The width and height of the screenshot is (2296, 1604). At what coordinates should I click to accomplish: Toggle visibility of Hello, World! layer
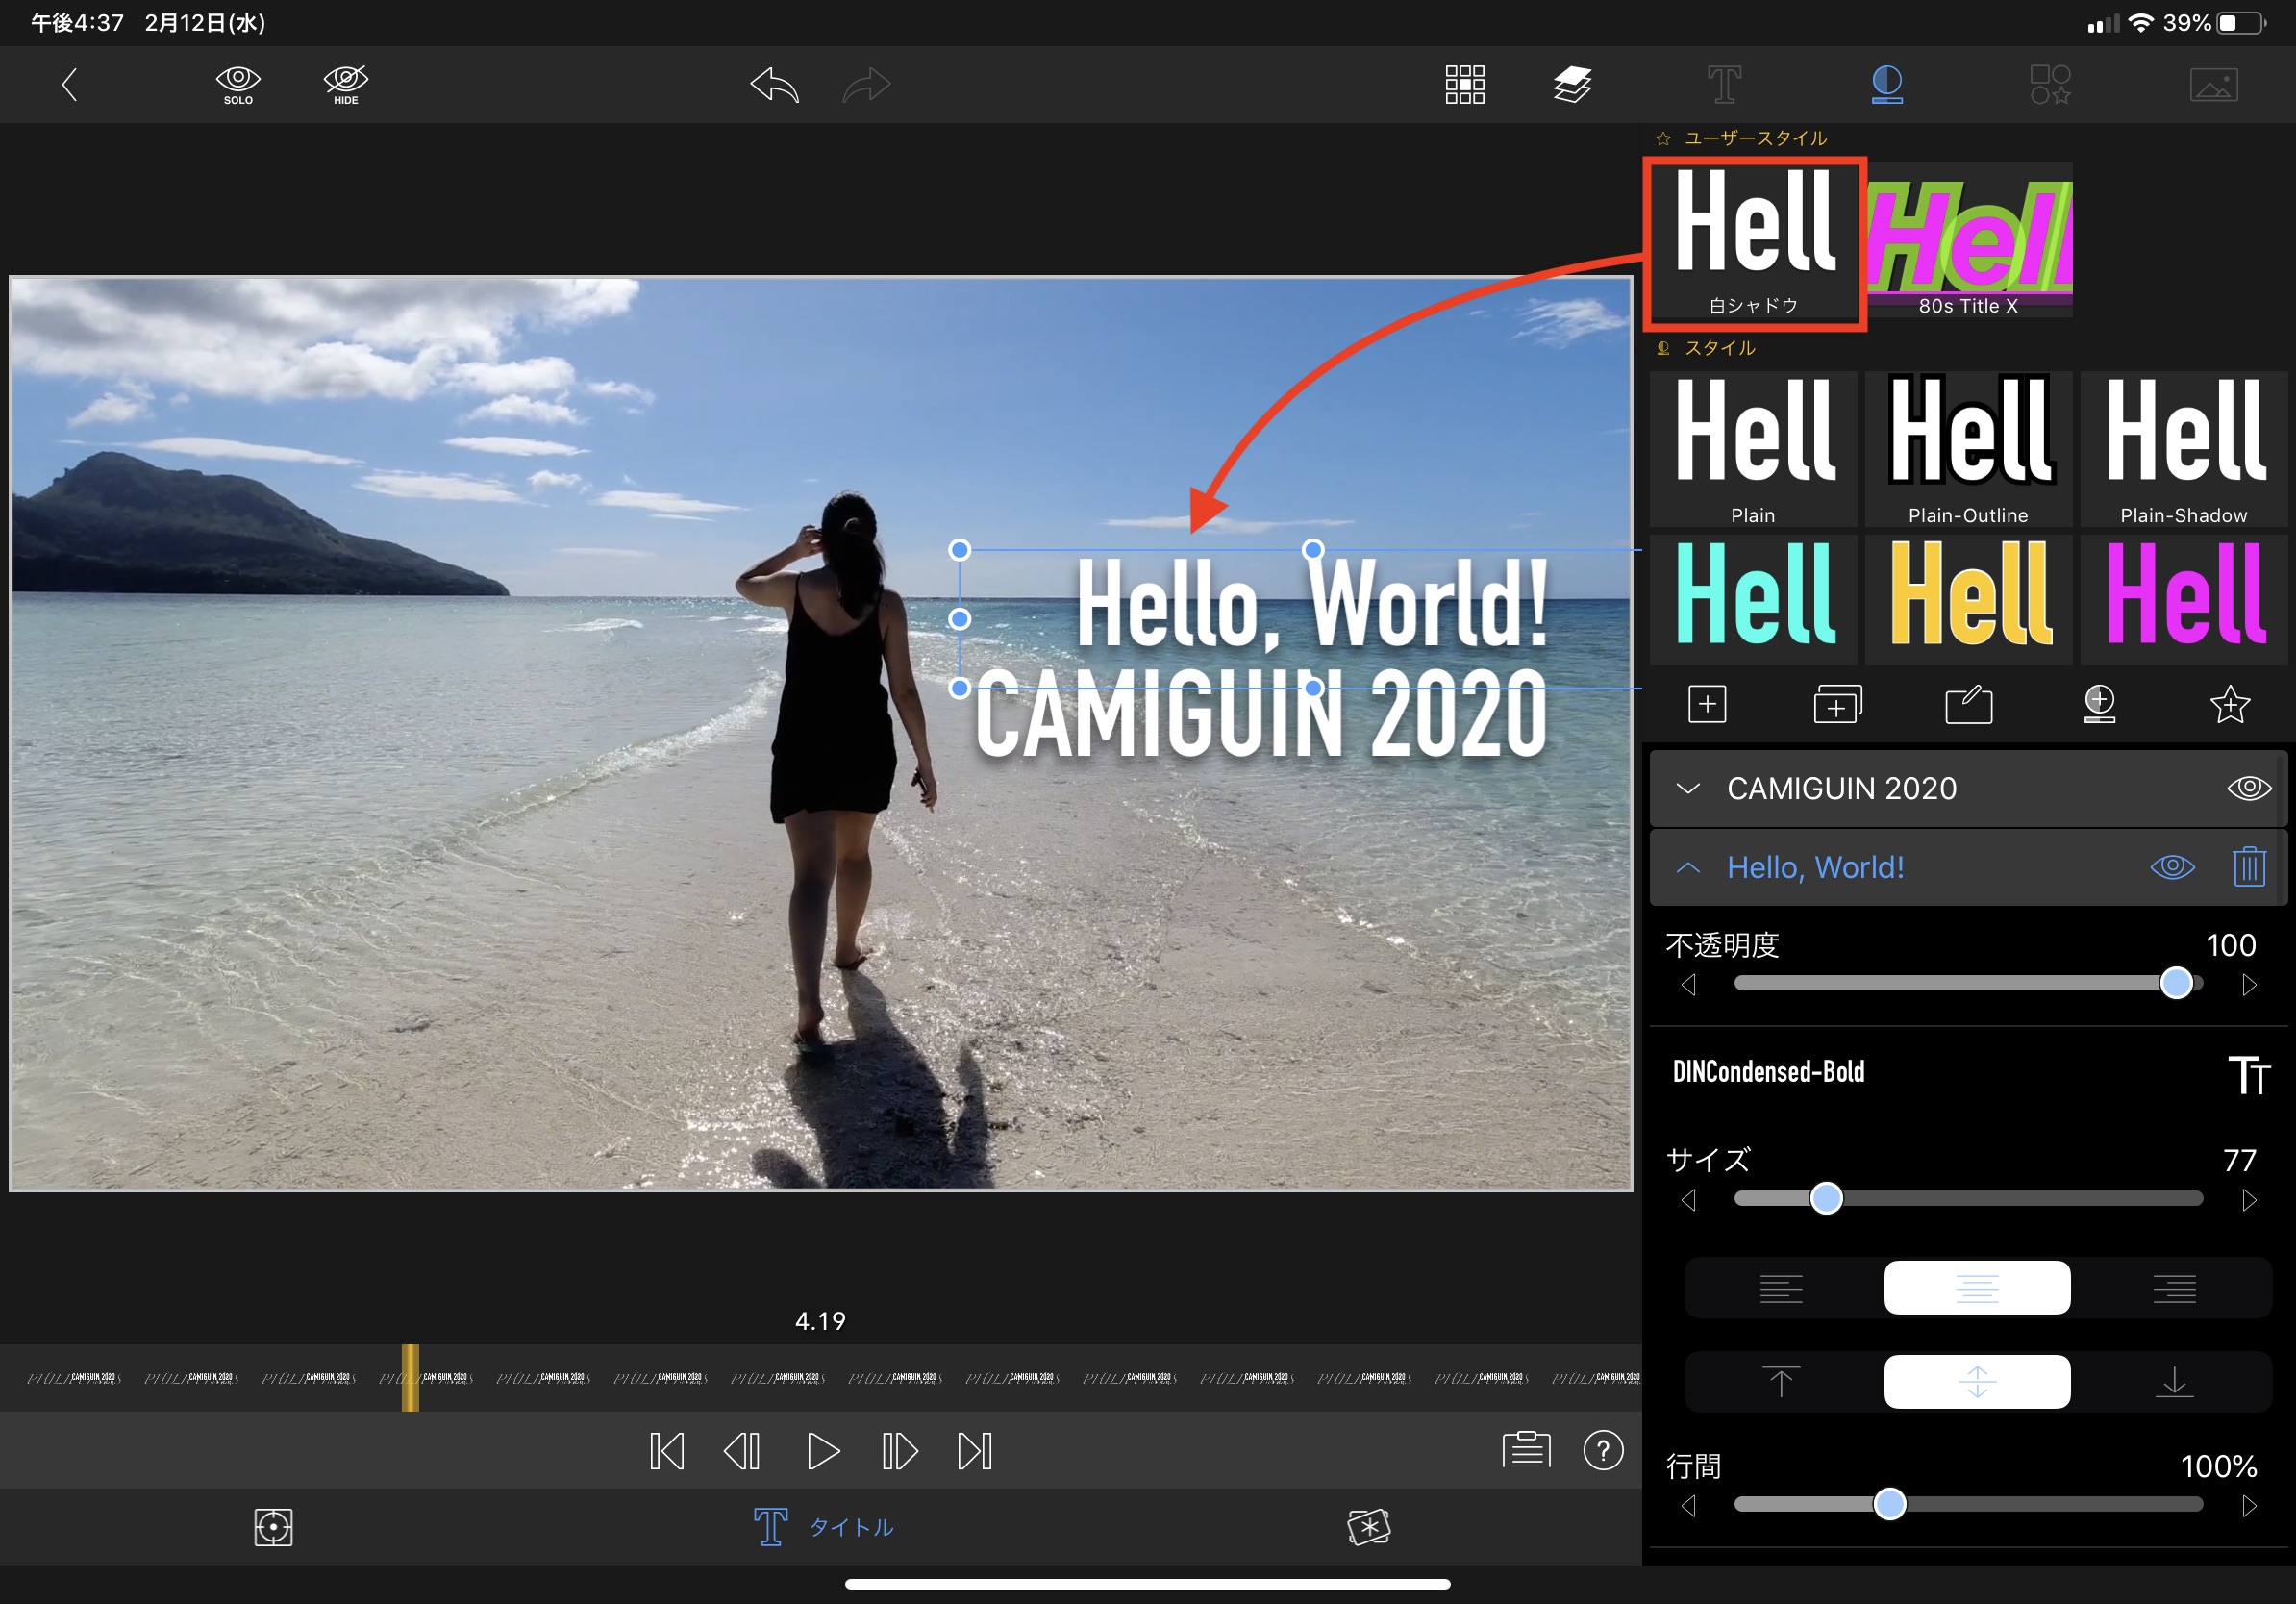click(x=2172, y=866)
